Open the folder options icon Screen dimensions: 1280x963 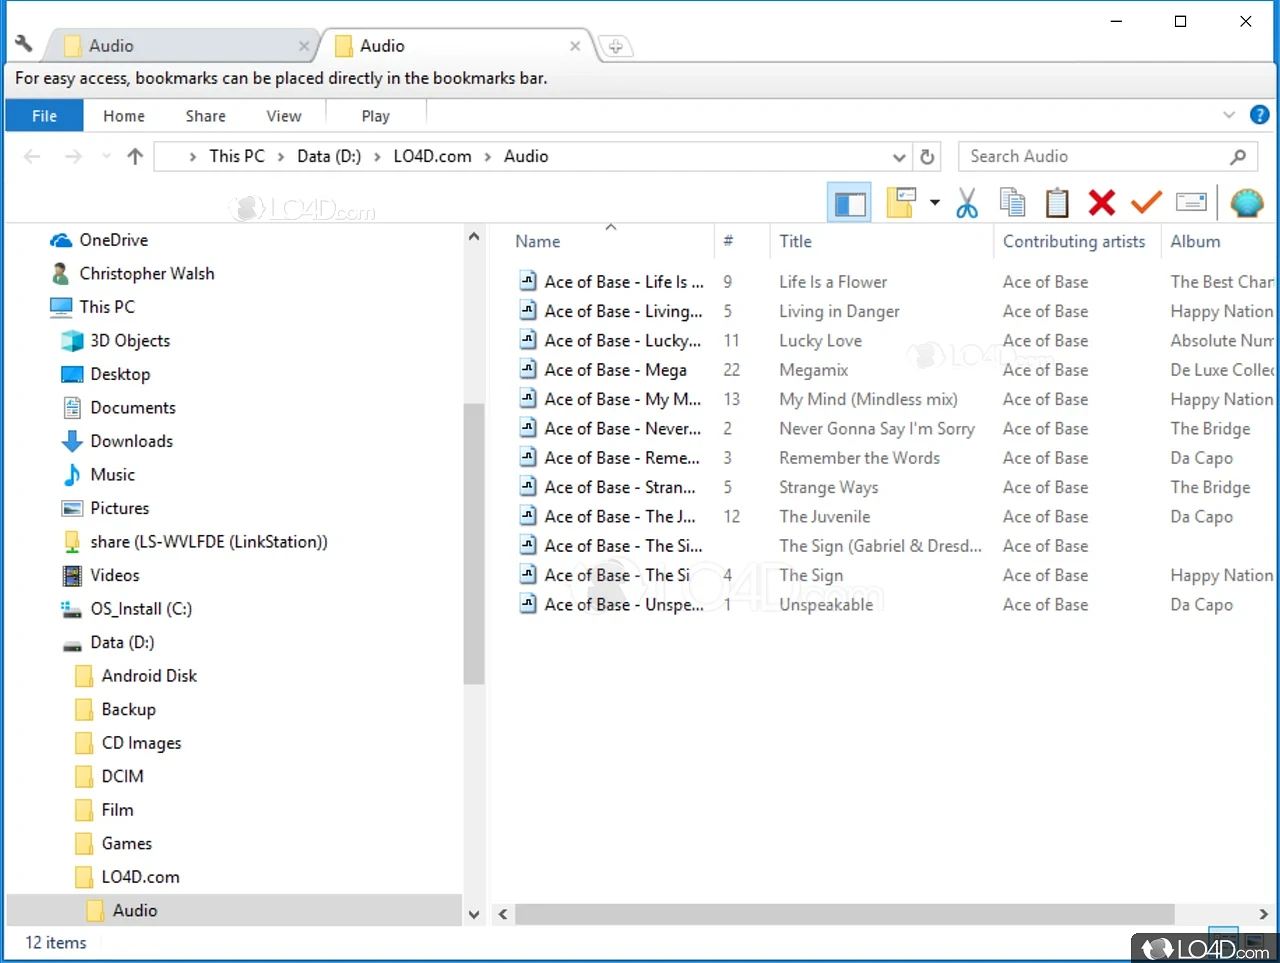pyautogui.click(x=901, y=203)
